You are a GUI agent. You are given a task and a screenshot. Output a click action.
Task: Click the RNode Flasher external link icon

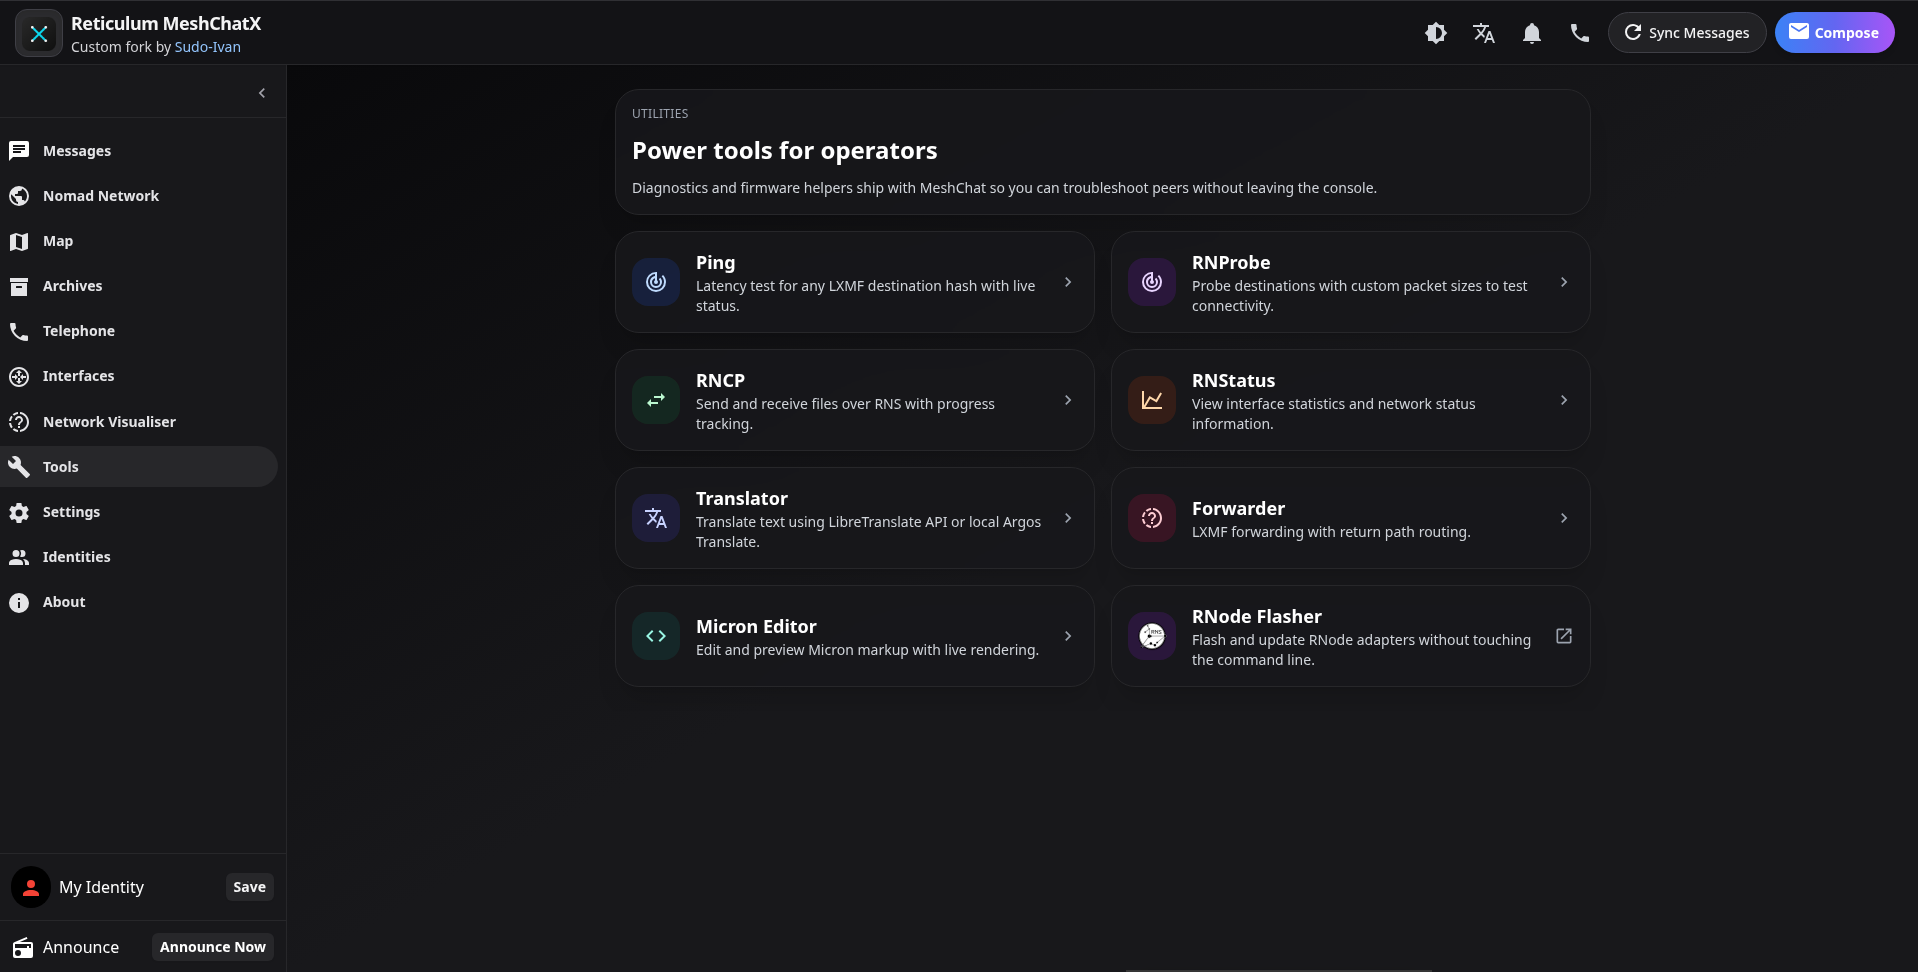(x=1564, y=636)
